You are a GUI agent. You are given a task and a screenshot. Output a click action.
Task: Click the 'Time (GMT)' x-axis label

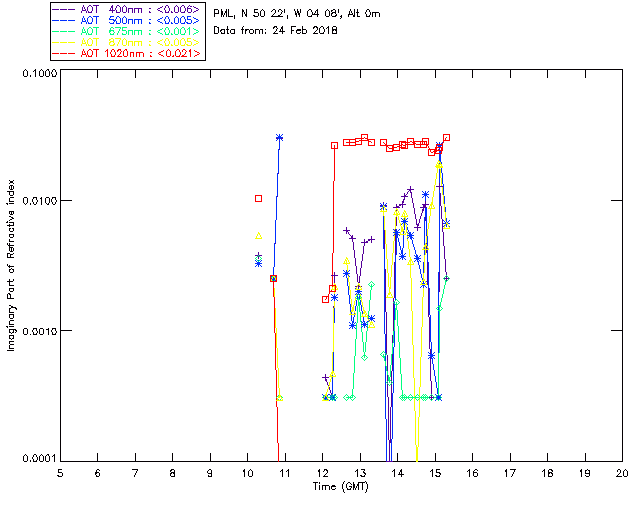[x=341, y=487]
